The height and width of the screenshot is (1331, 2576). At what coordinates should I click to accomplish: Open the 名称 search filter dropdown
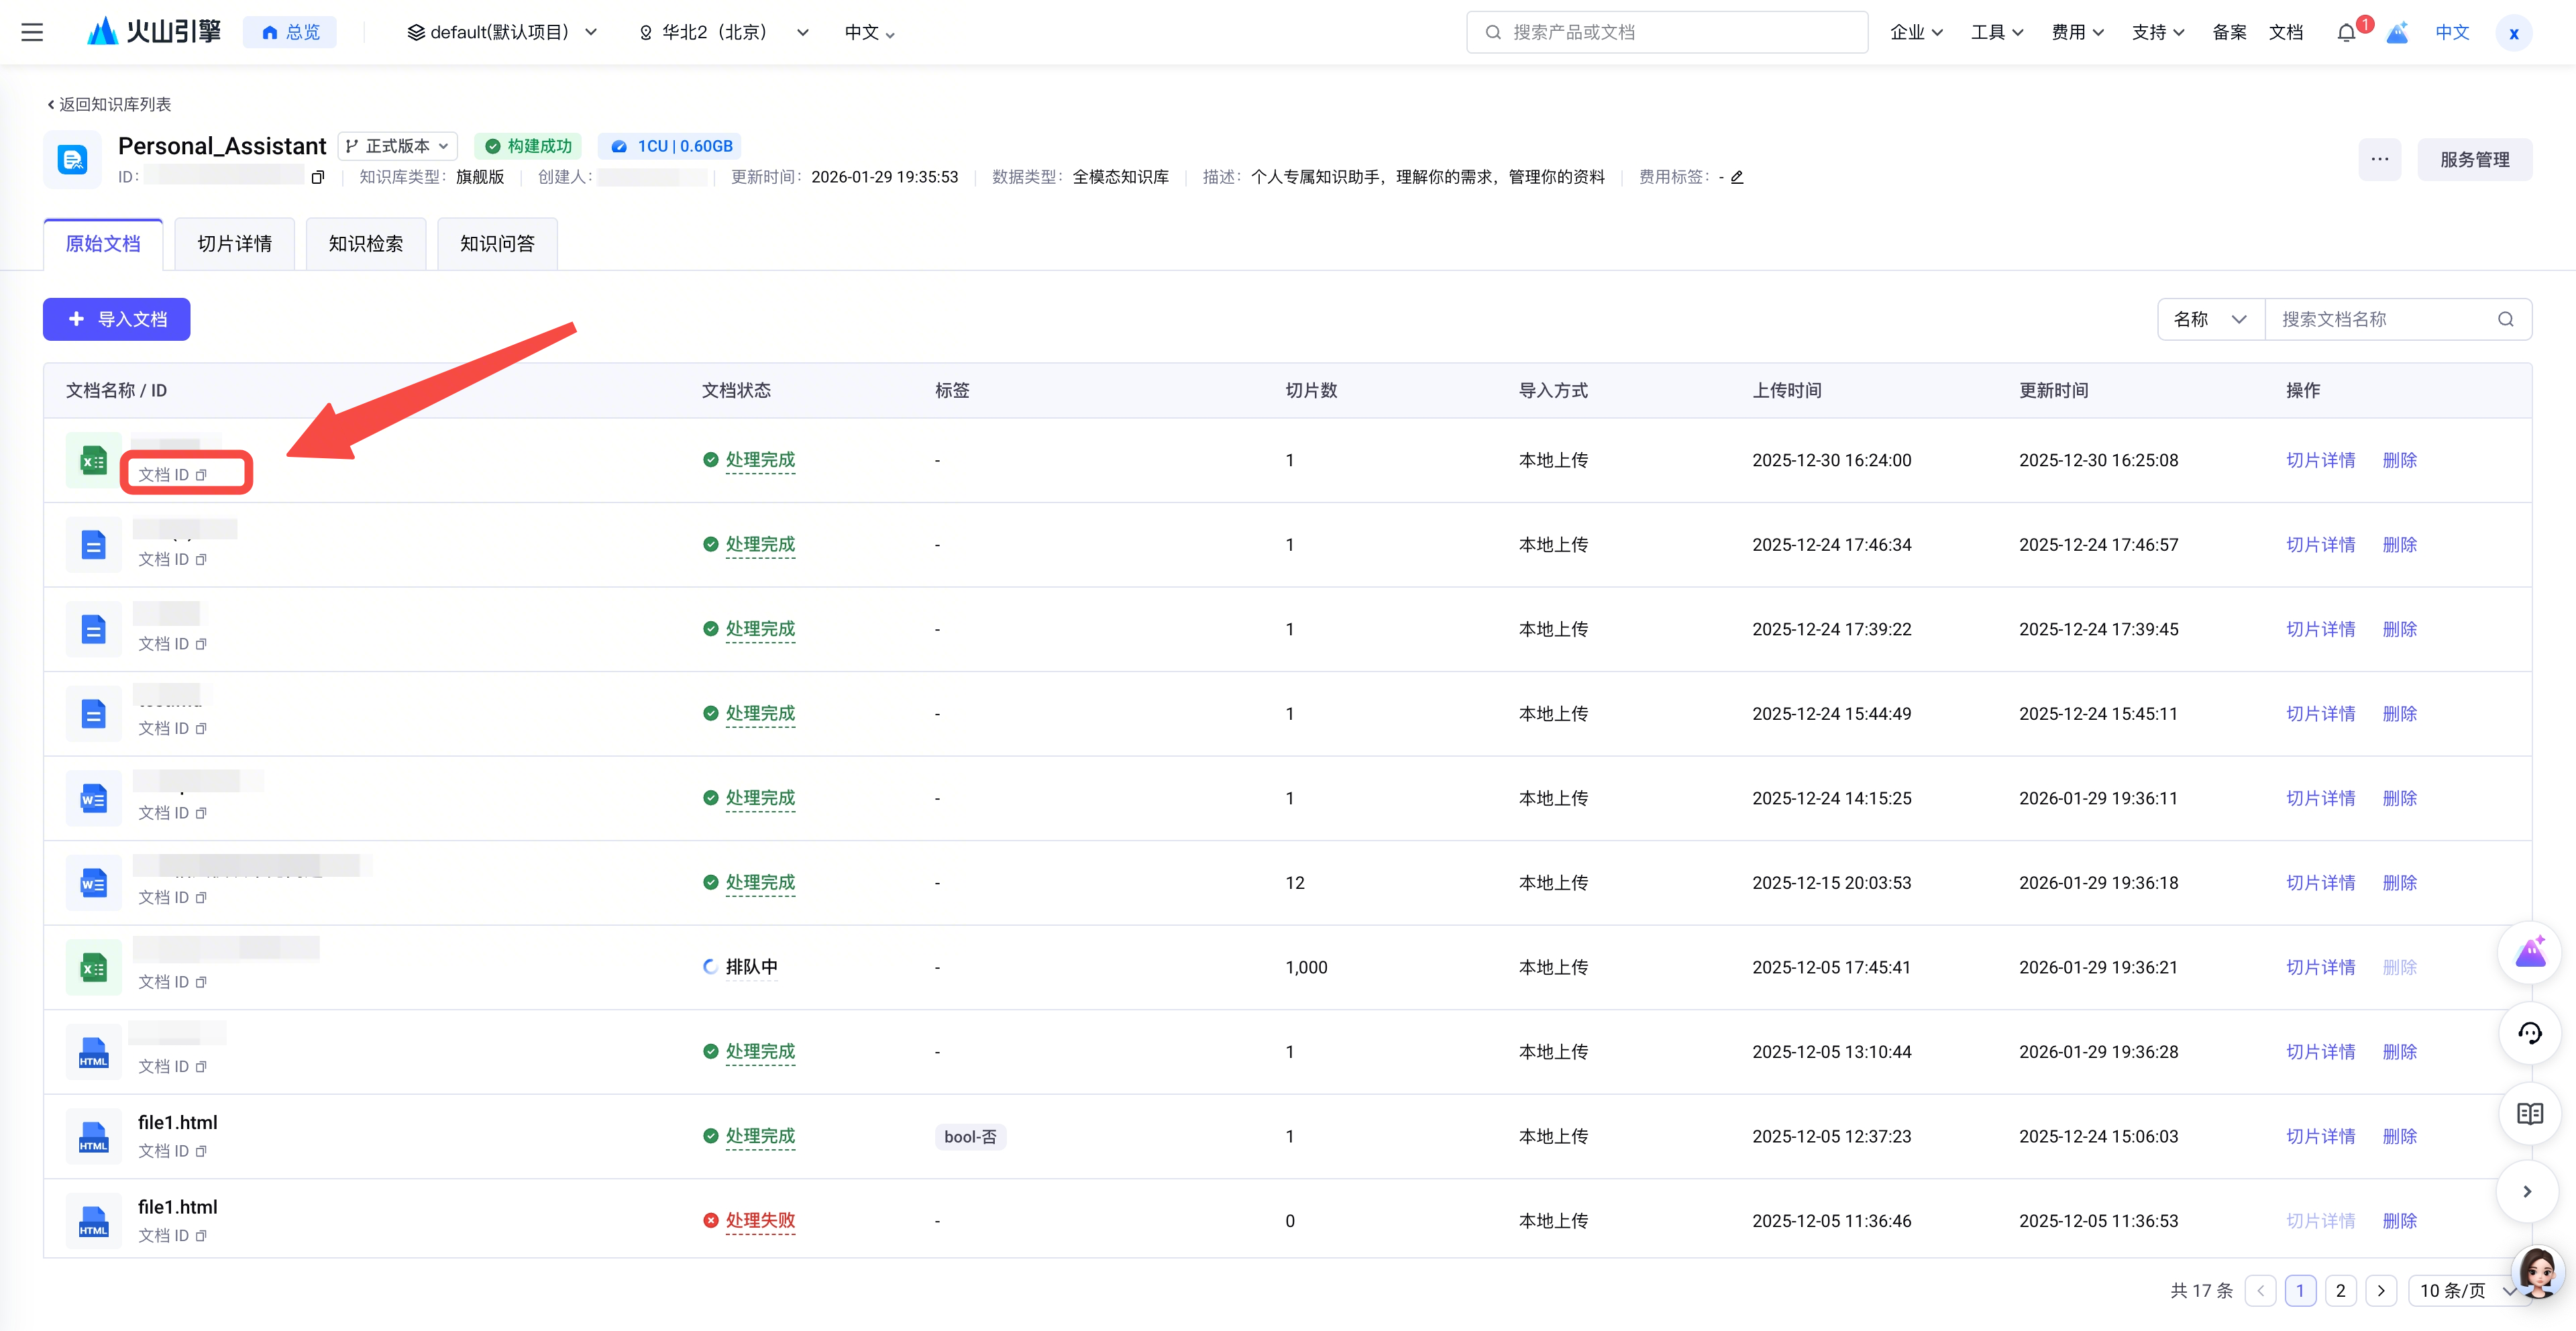coord(2210,319)
